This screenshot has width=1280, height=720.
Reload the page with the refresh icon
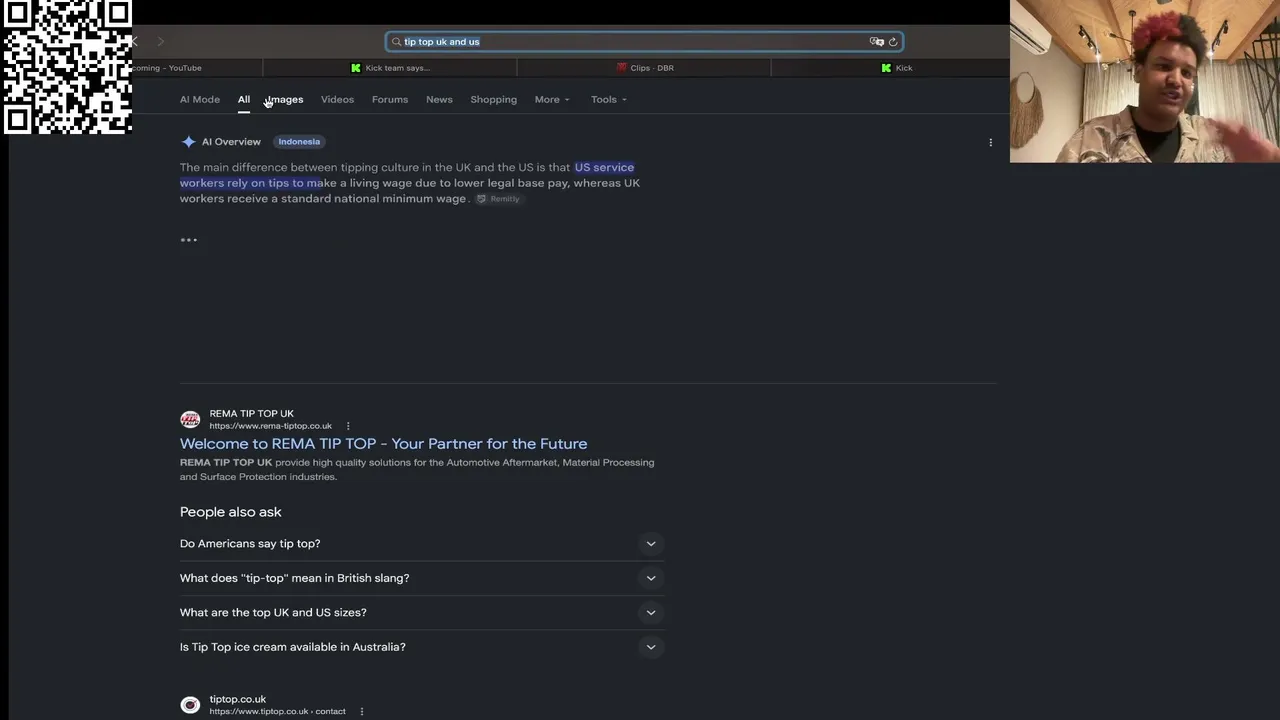[x=893, y=42]
